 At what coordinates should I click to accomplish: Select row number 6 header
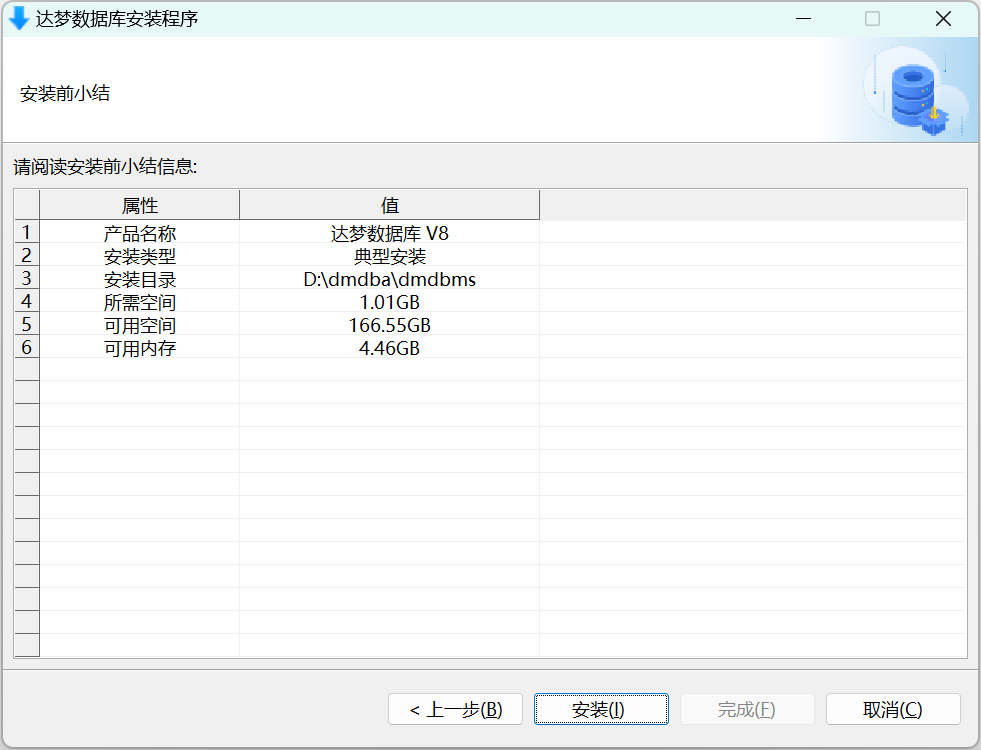tap(27, 347)
